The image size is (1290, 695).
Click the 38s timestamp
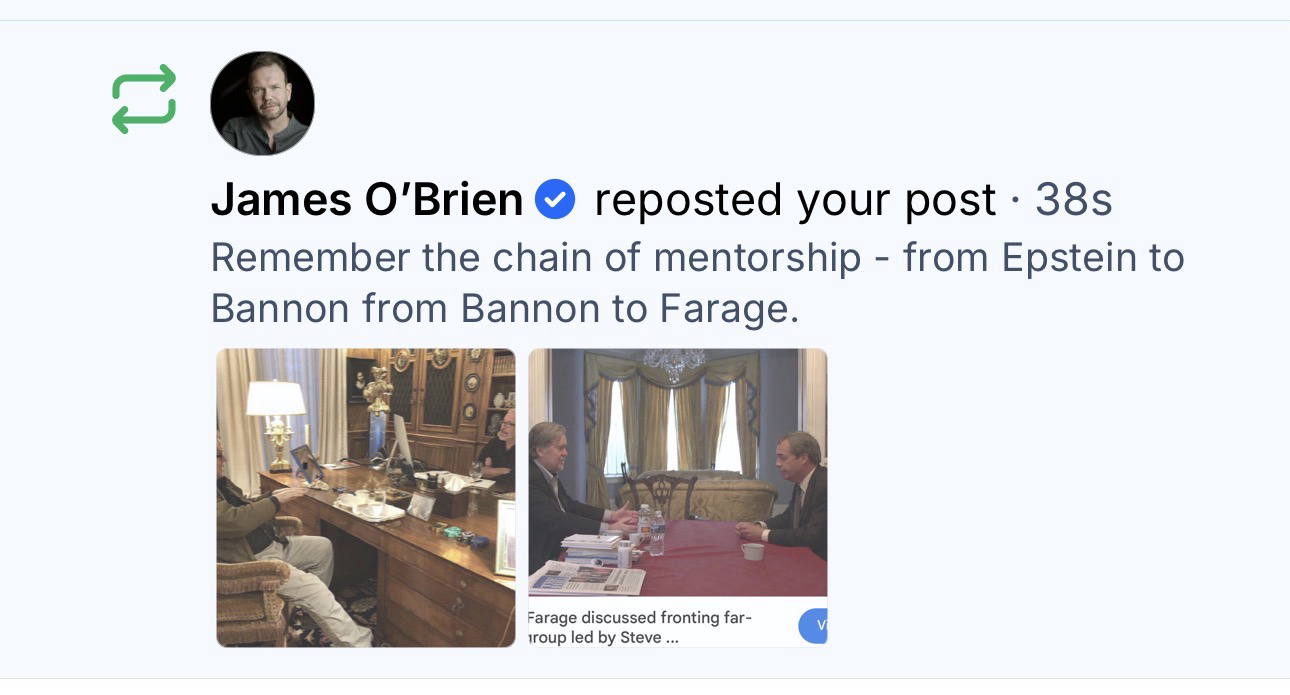(x=1073, y=200)
